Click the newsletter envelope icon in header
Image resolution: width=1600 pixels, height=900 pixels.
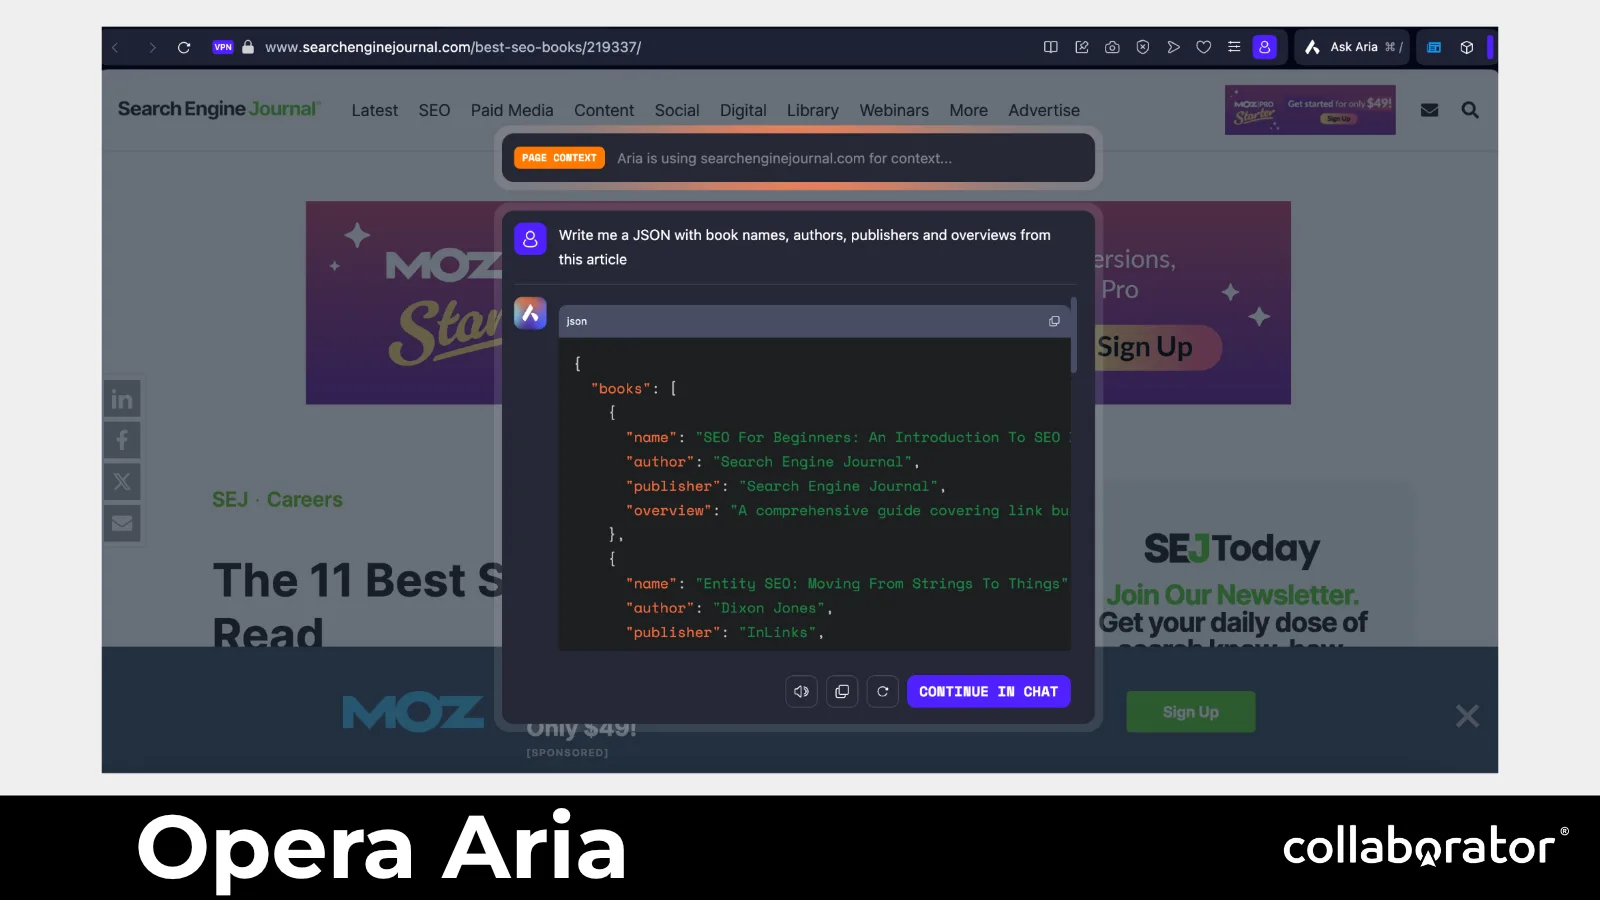point(1430,110)
